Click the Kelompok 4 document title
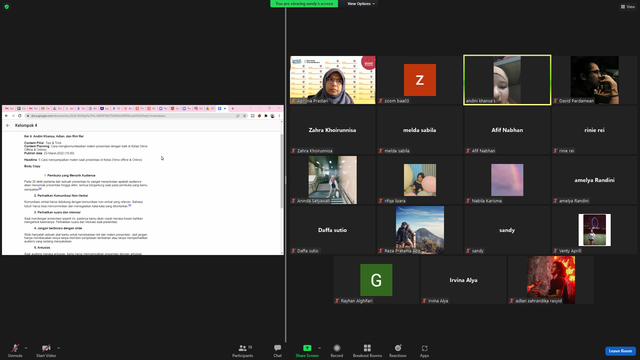This screenshot has height=360, width=640. [x=26, y=125]
